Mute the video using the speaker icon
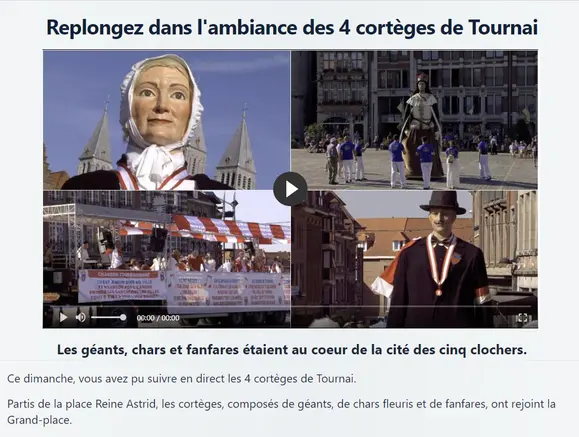Screen dimensions: 579x437 click(80, 317)
